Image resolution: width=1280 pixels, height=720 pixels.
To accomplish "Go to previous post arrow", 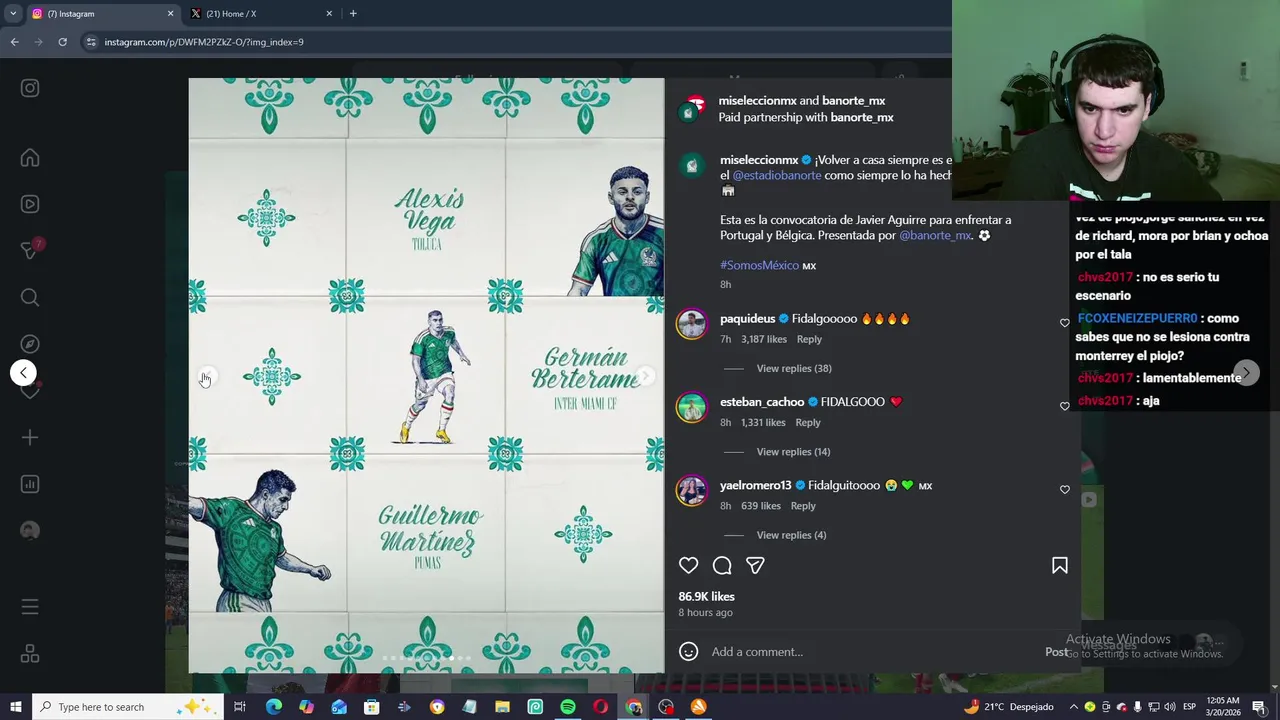I will 23,373.
